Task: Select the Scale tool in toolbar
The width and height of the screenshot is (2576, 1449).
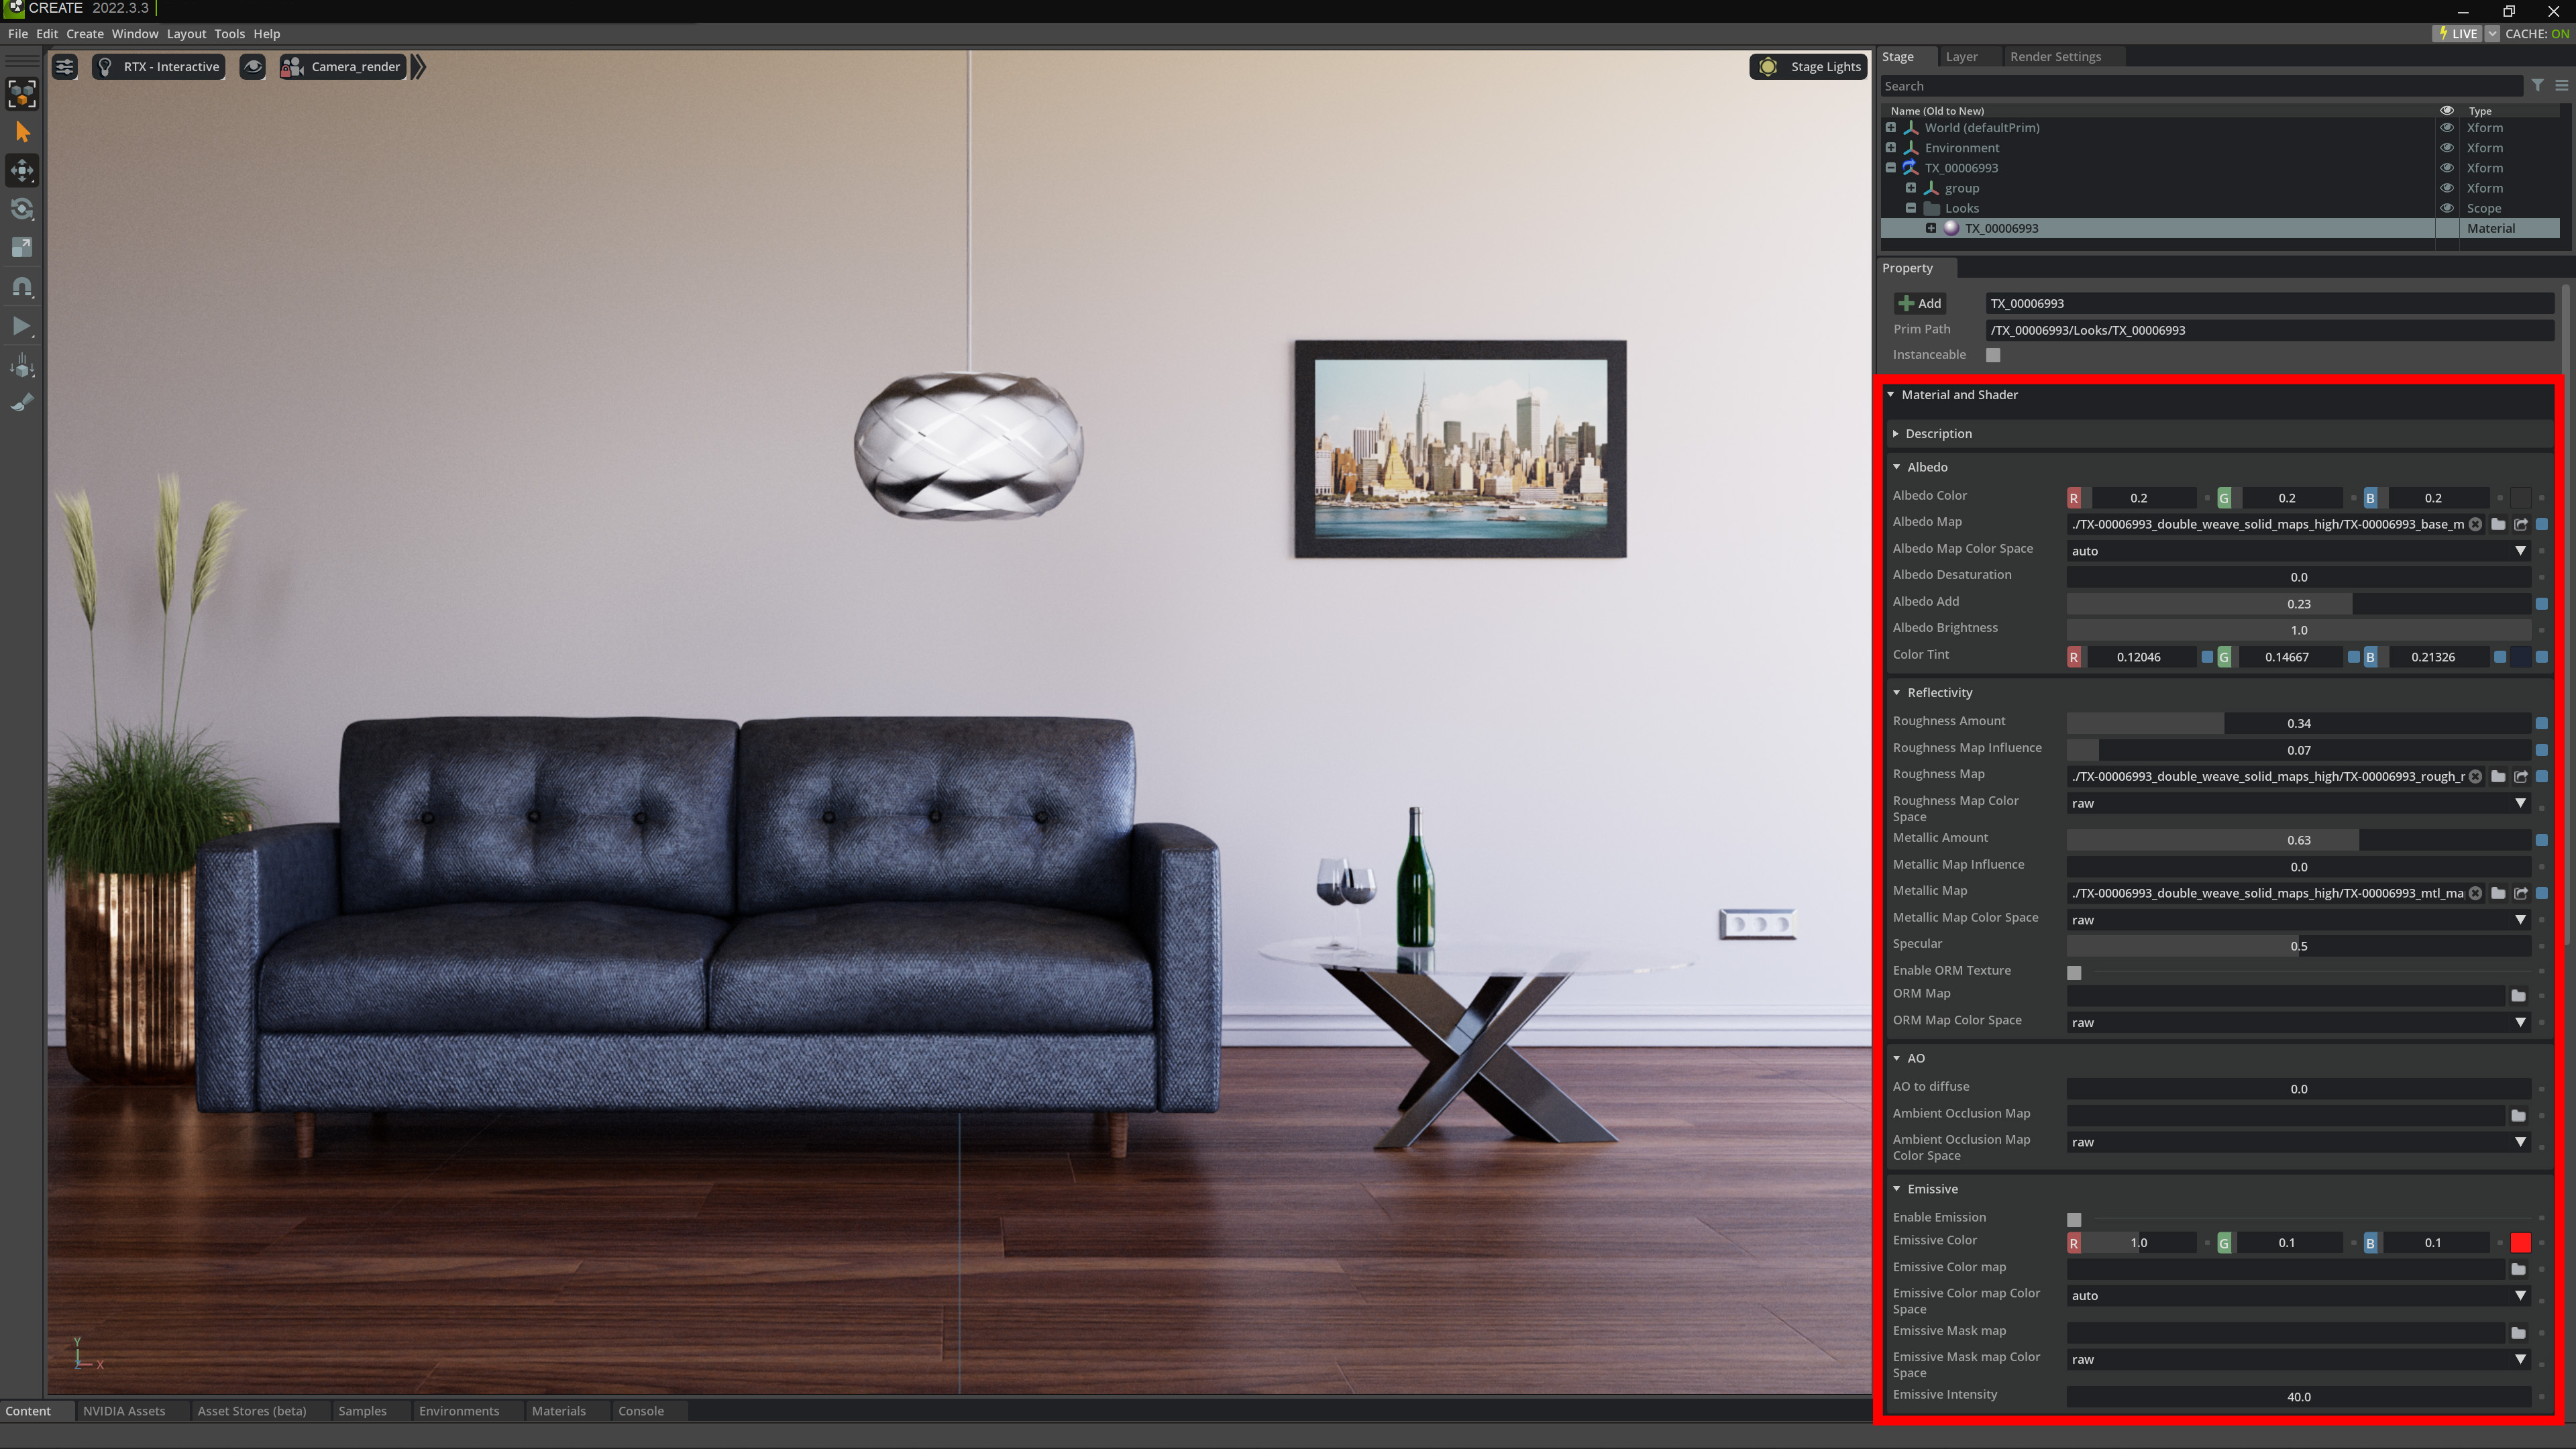Action: [22, 248]
